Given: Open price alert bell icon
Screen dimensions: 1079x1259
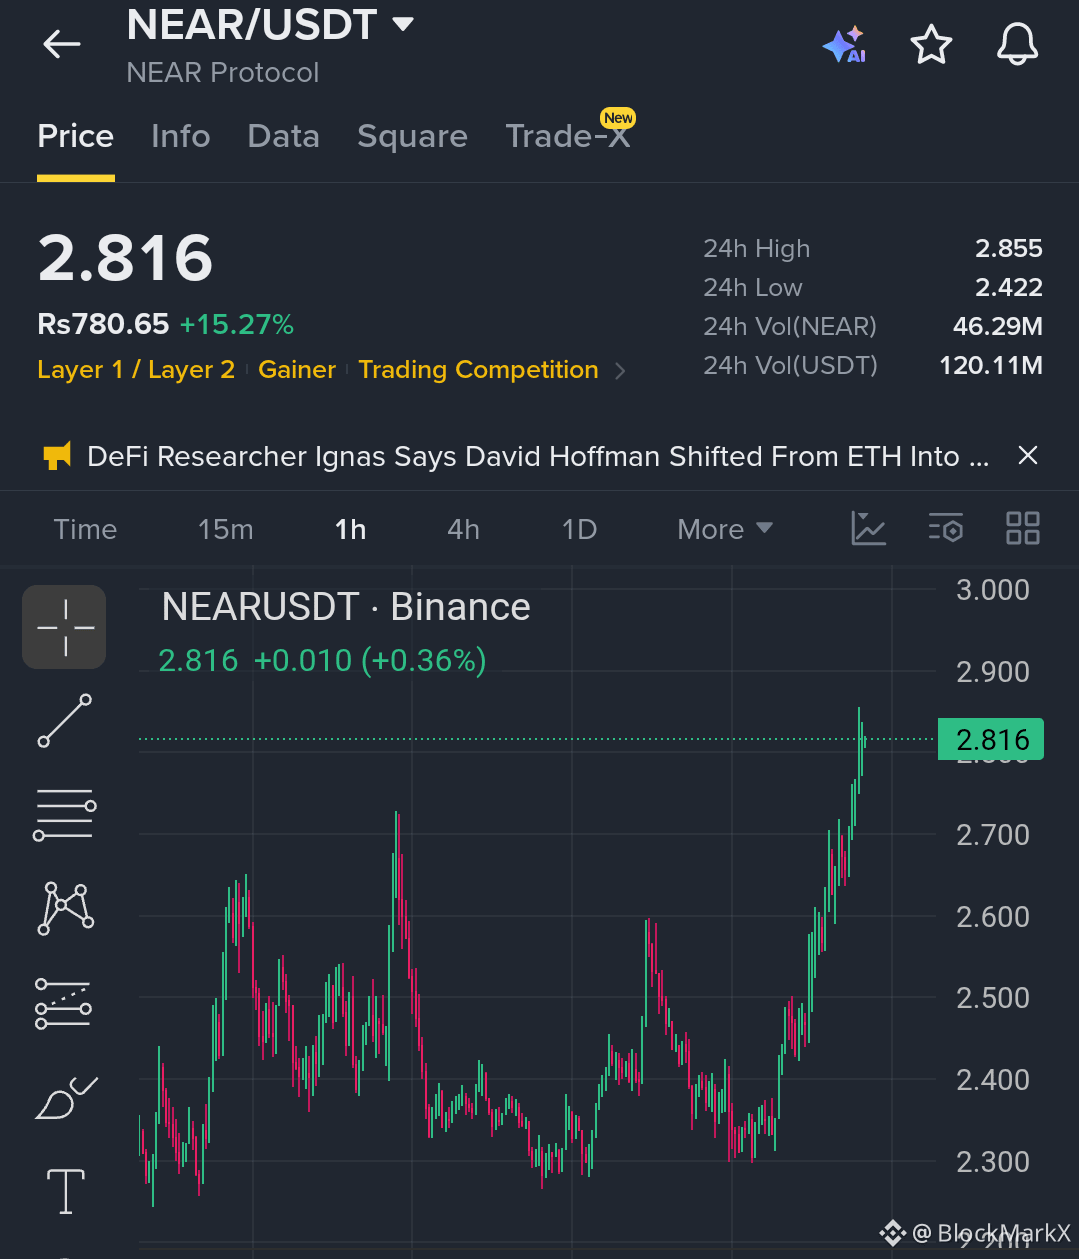Looking at the screenshot, I should coord(1018,45).
